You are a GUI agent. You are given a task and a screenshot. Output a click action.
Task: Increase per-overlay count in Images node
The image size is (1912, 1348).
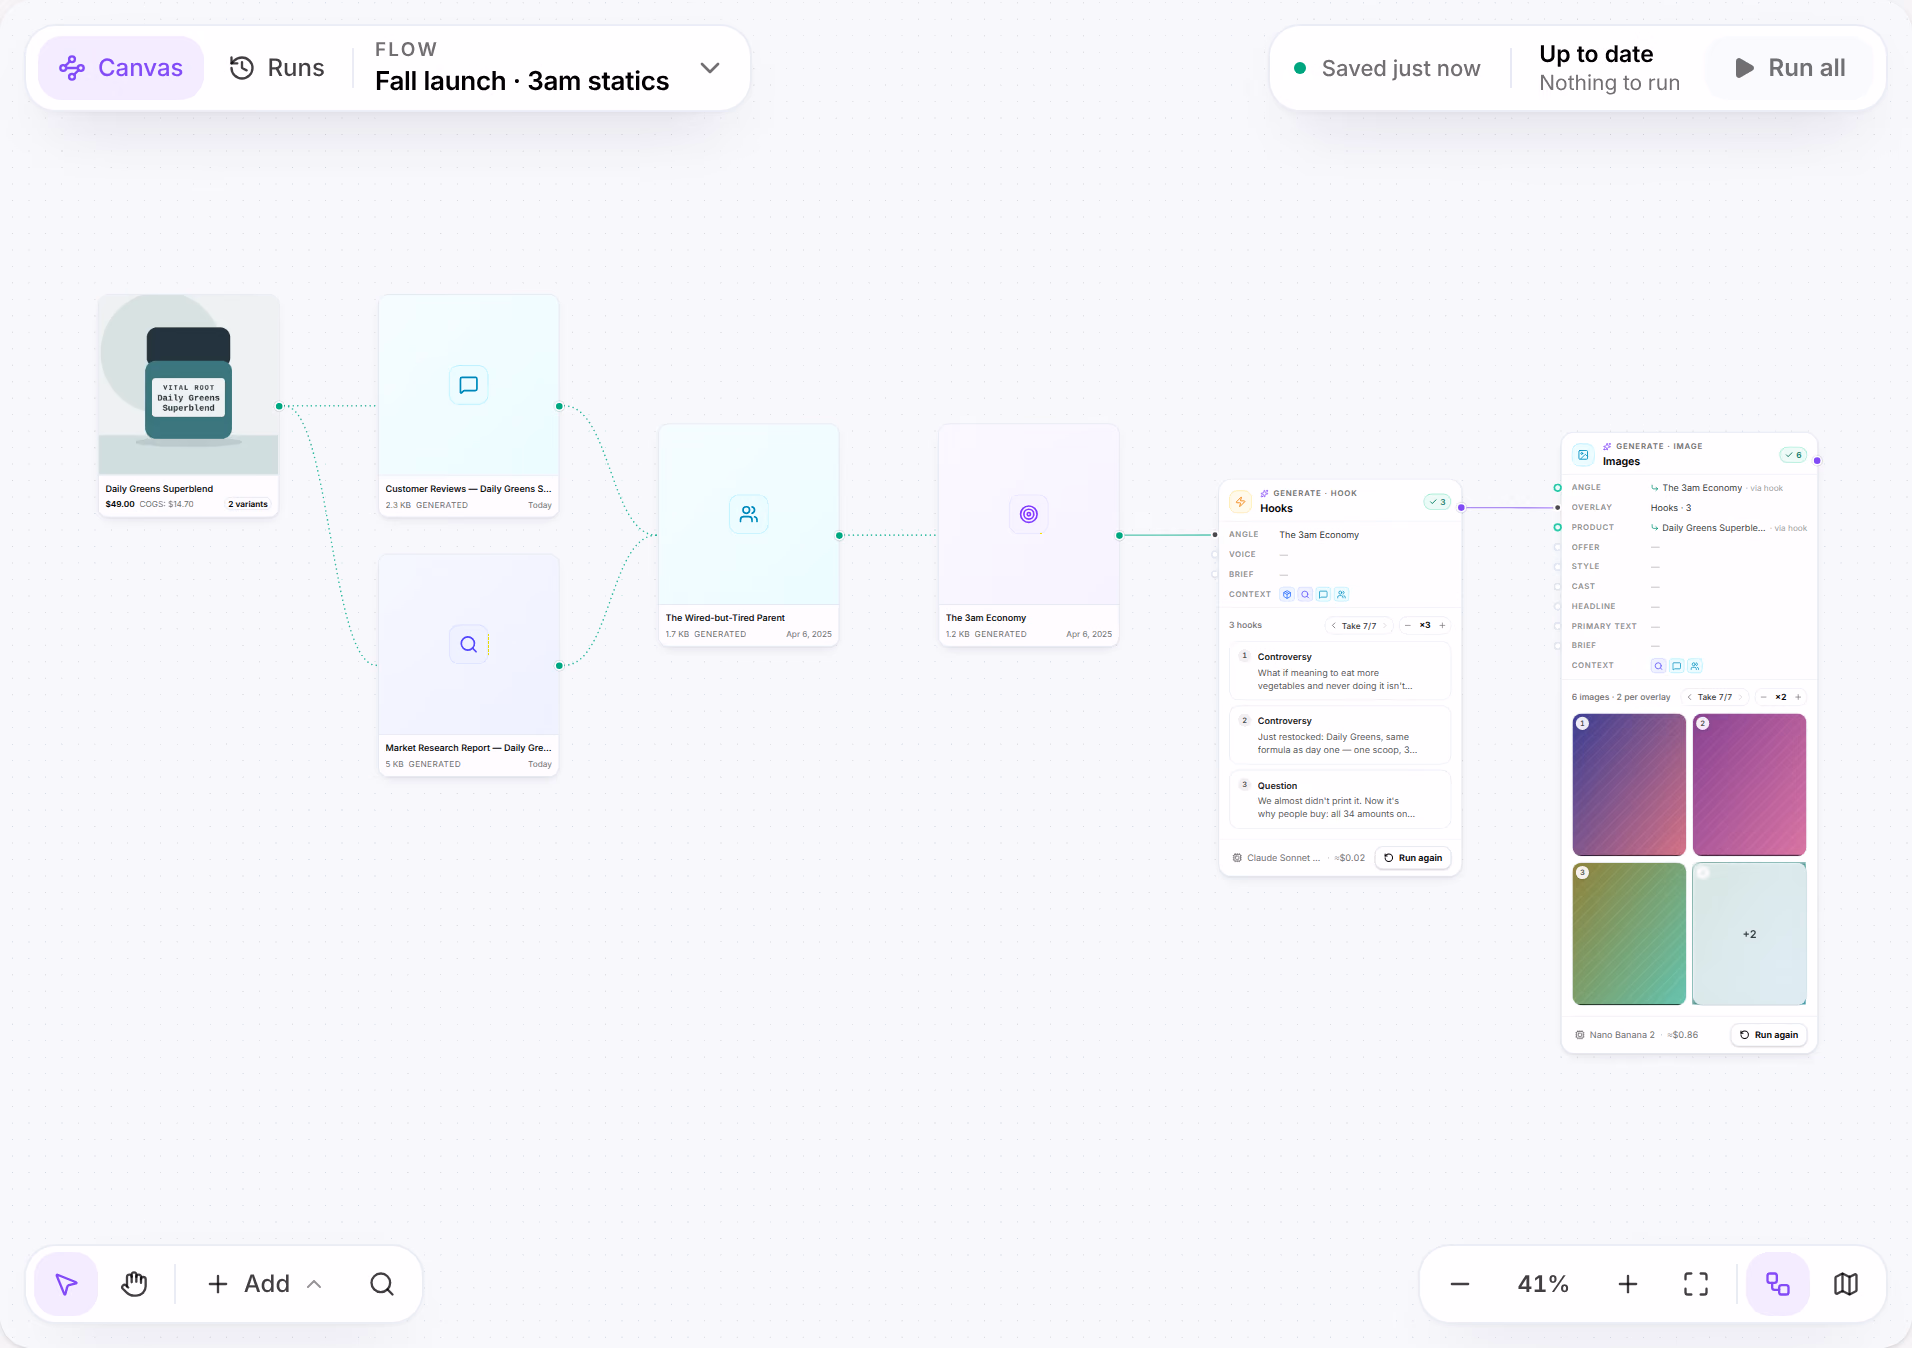coord(1798,698)
